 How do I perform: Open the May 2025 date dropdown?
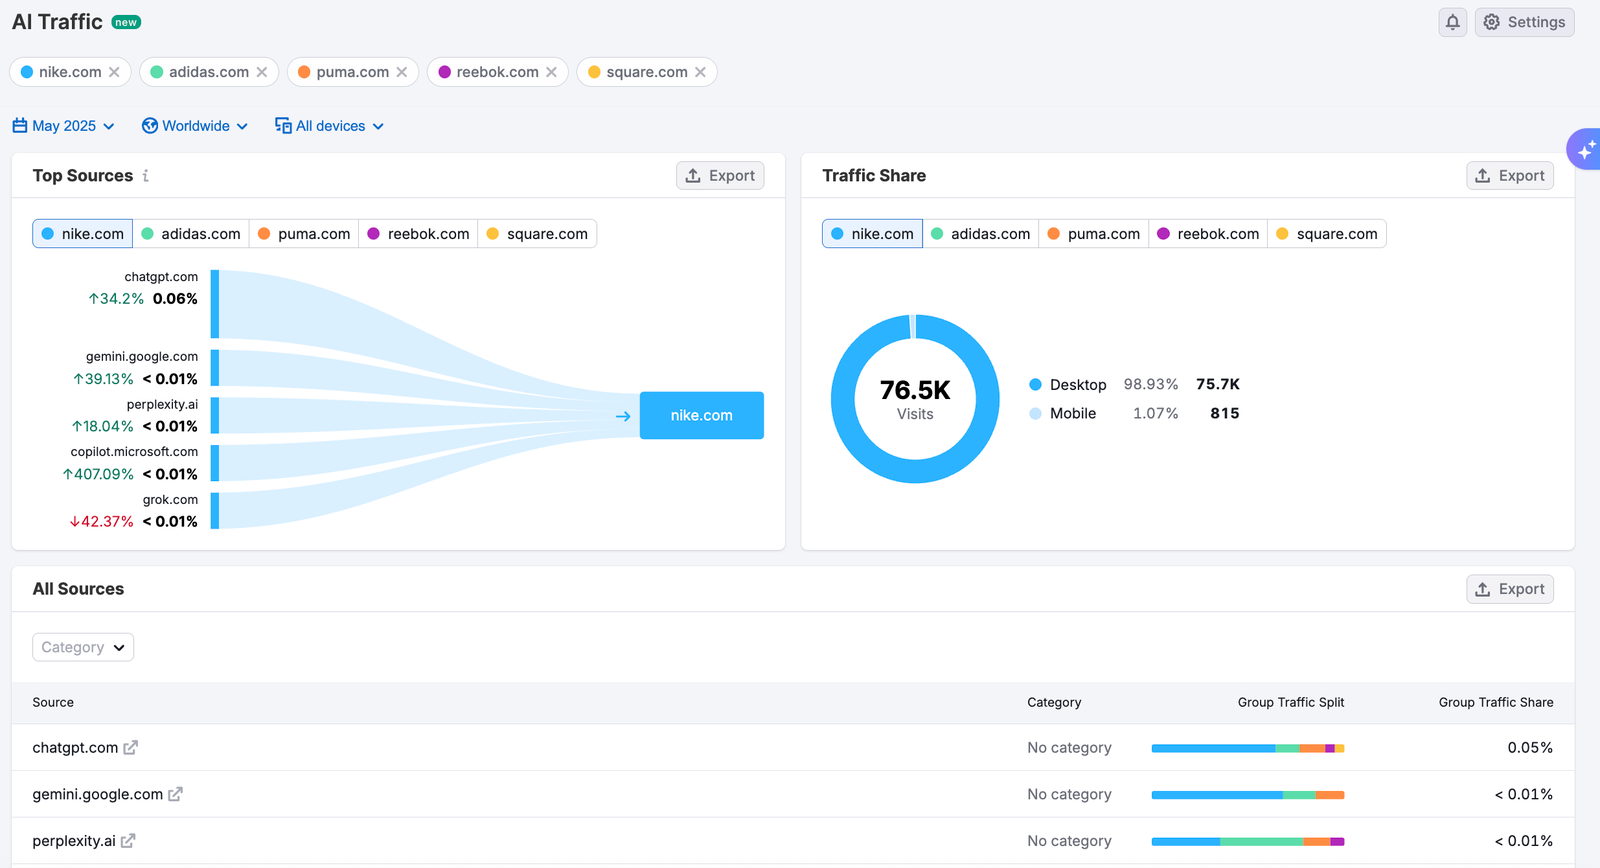(x=64, y=126)
